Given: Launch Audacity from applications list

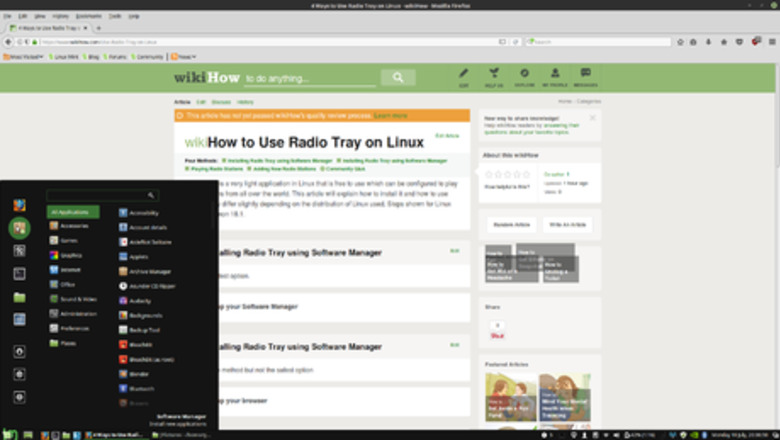Looking at the screenshot, I should tap(135, 300).
